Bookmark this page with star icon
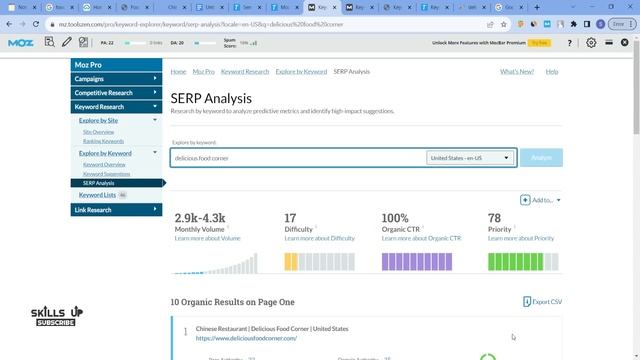 504,24
